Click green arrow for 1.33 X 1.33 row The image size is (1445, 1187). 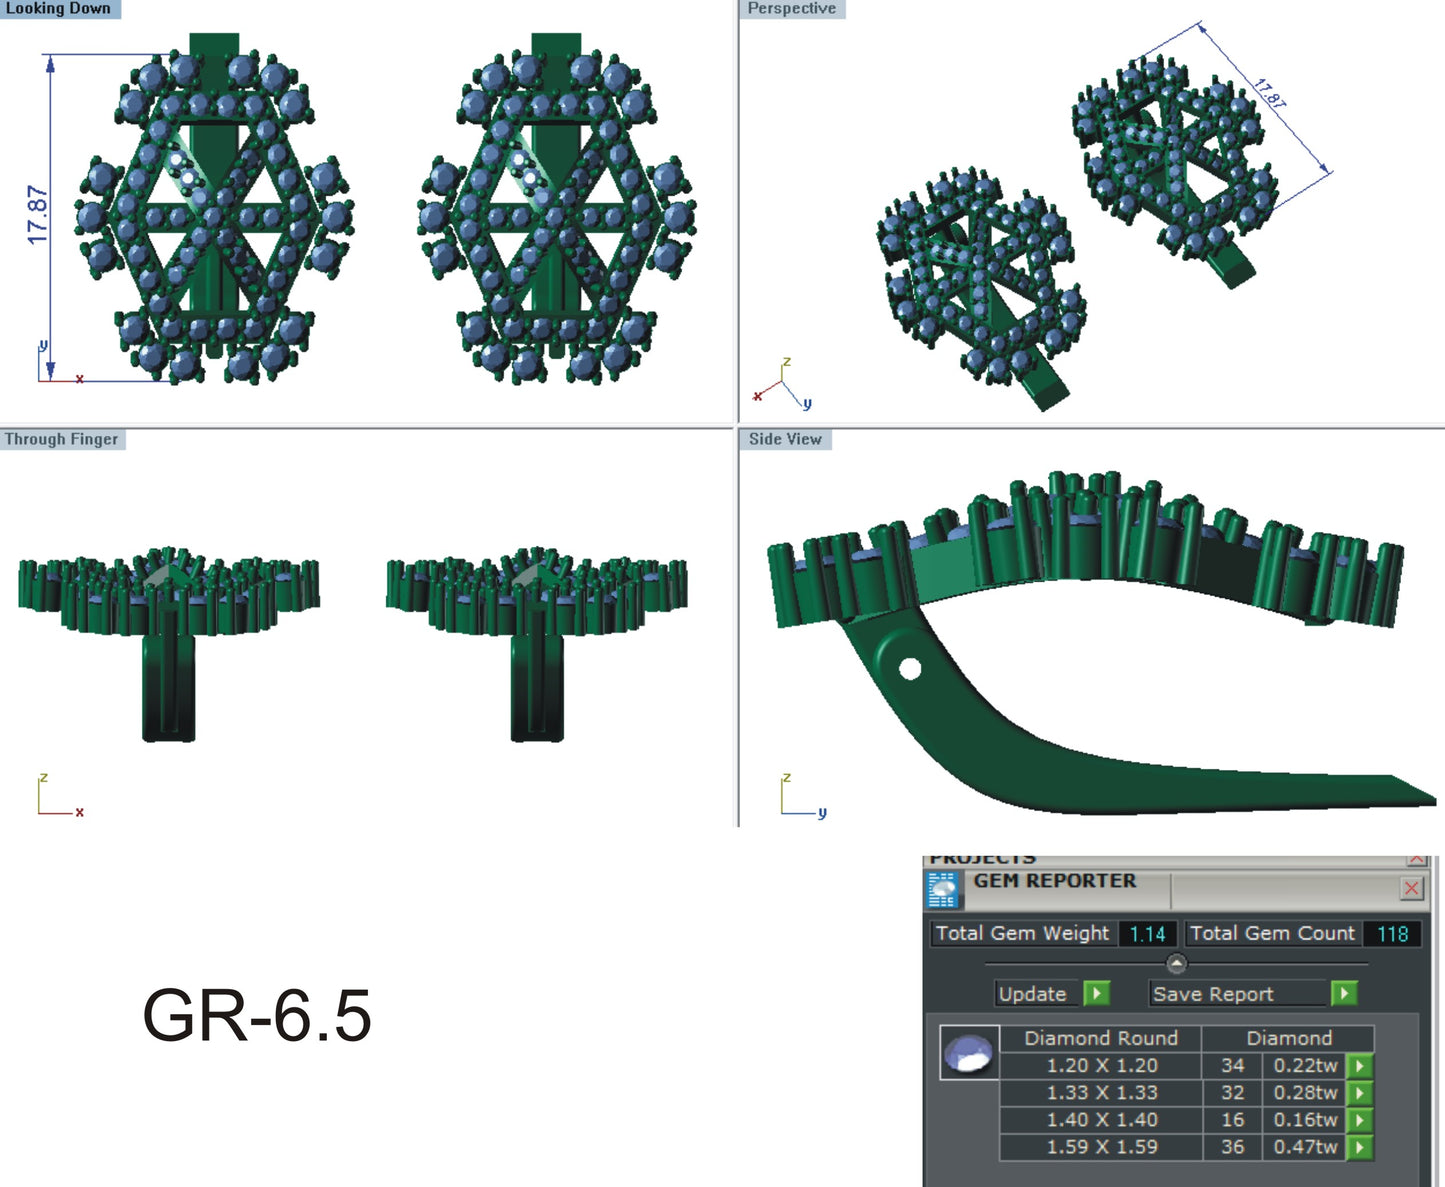[x=1359, y=1093]
